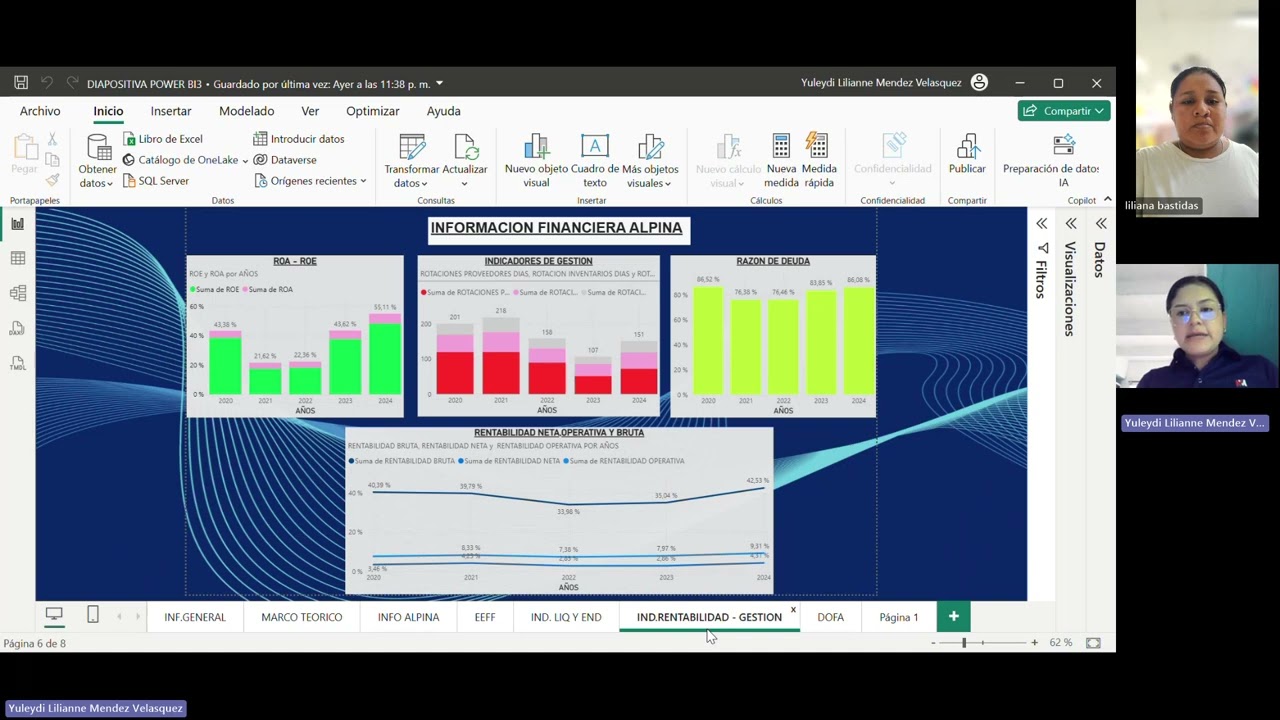Add a new page with plus button
Viewport: 1280px width, 720px height.
coord(953,617)
